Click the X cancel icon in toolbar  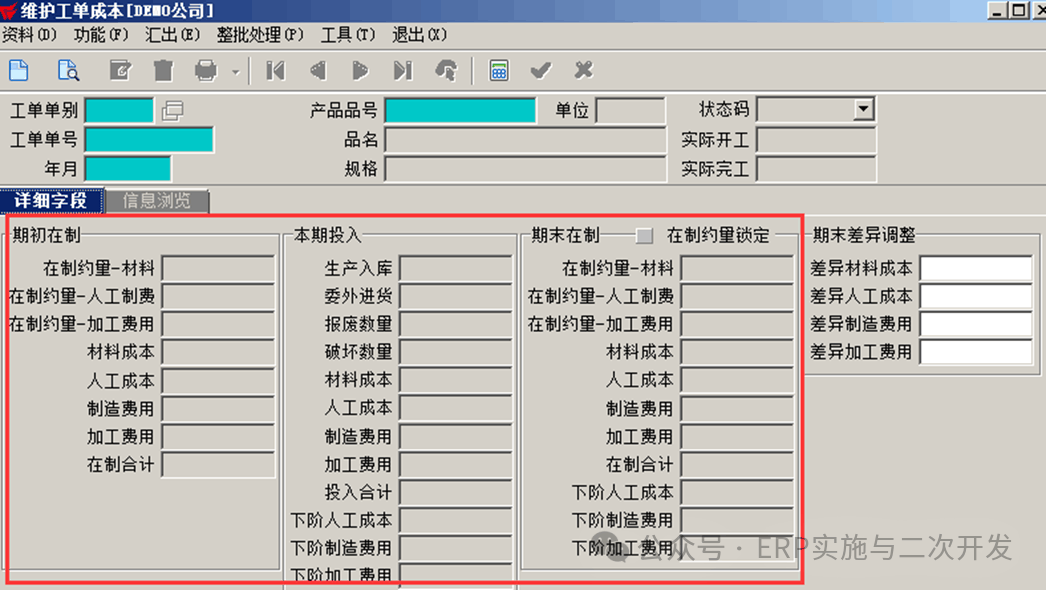coord(584,70)
